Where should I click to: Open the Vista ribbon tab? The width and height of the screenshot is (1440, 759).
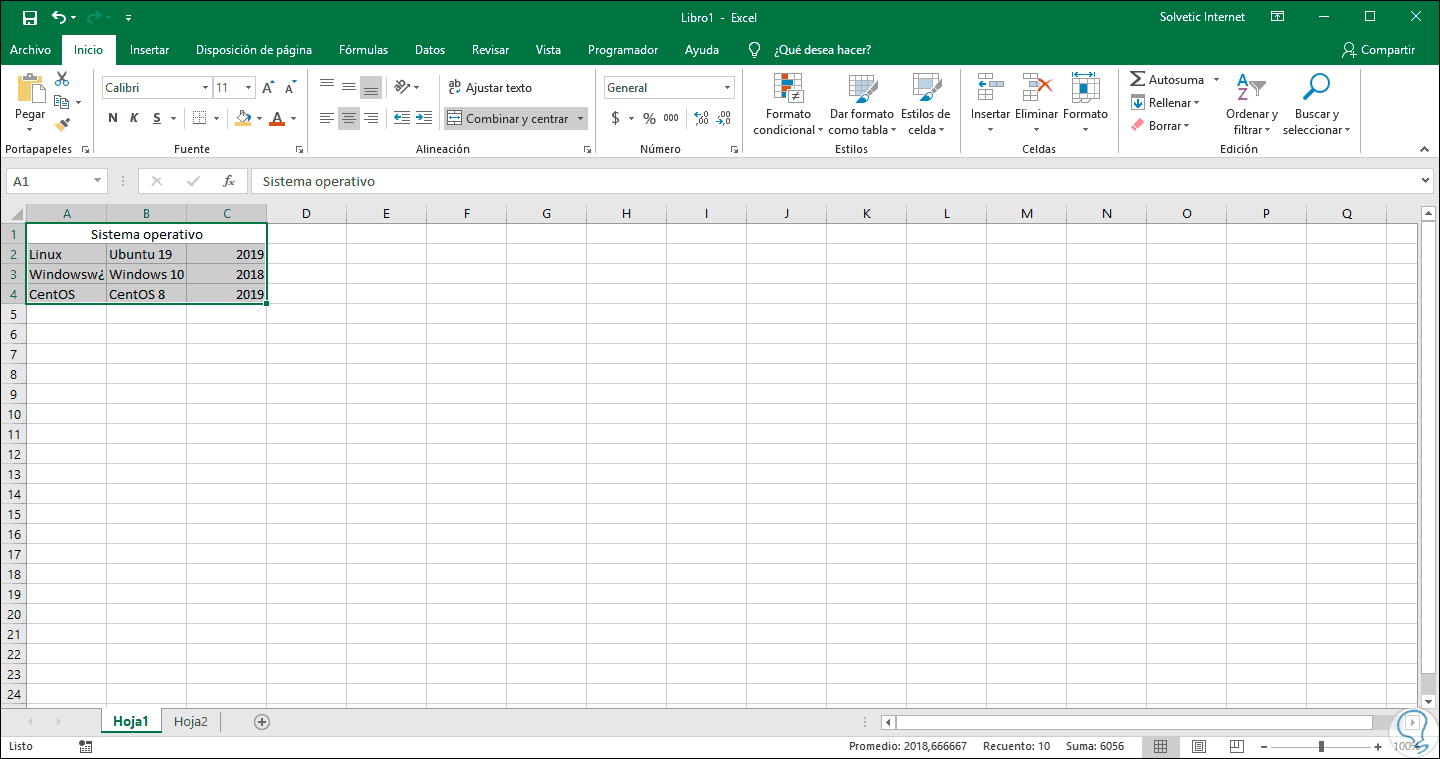tap(548, 50)
